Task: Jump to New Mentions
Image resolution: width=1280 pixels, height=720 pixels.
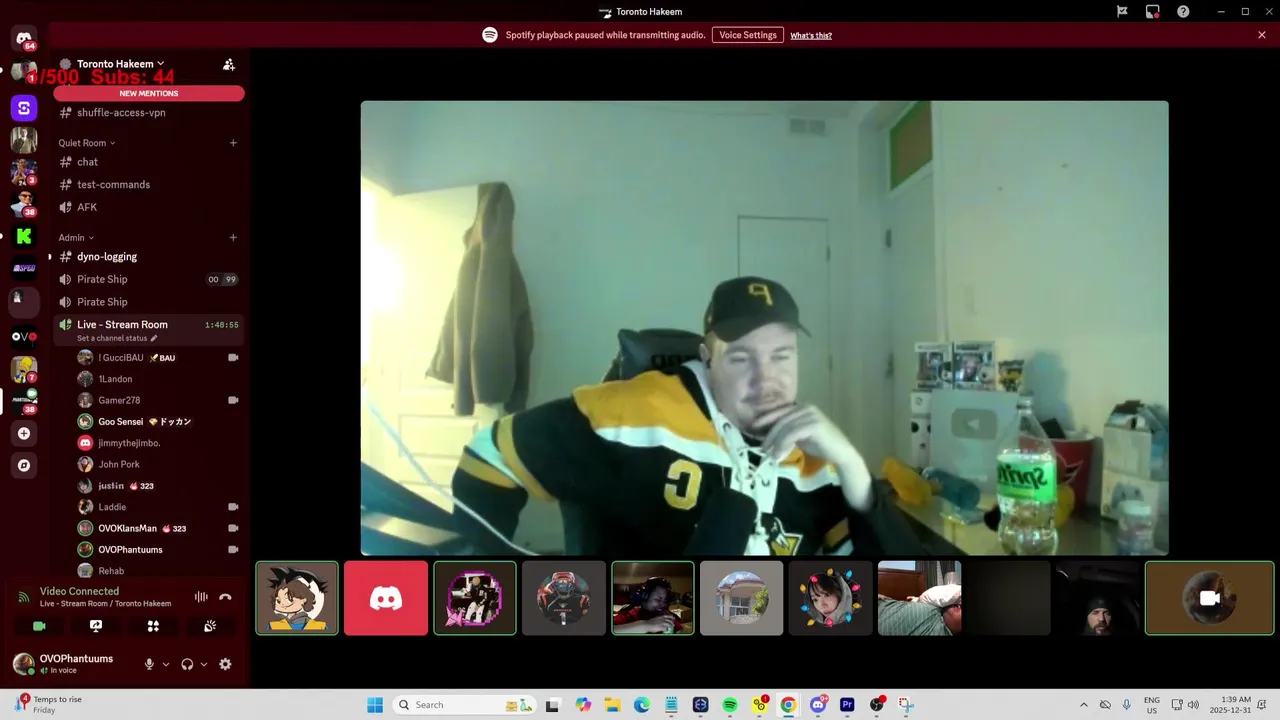Action: tap(149, 93)
